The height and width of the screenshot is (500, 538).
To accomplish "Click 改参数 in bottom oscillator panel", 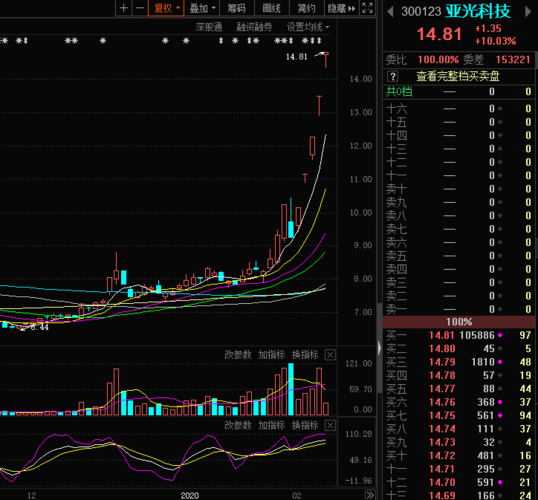I will tap(238, 426).
